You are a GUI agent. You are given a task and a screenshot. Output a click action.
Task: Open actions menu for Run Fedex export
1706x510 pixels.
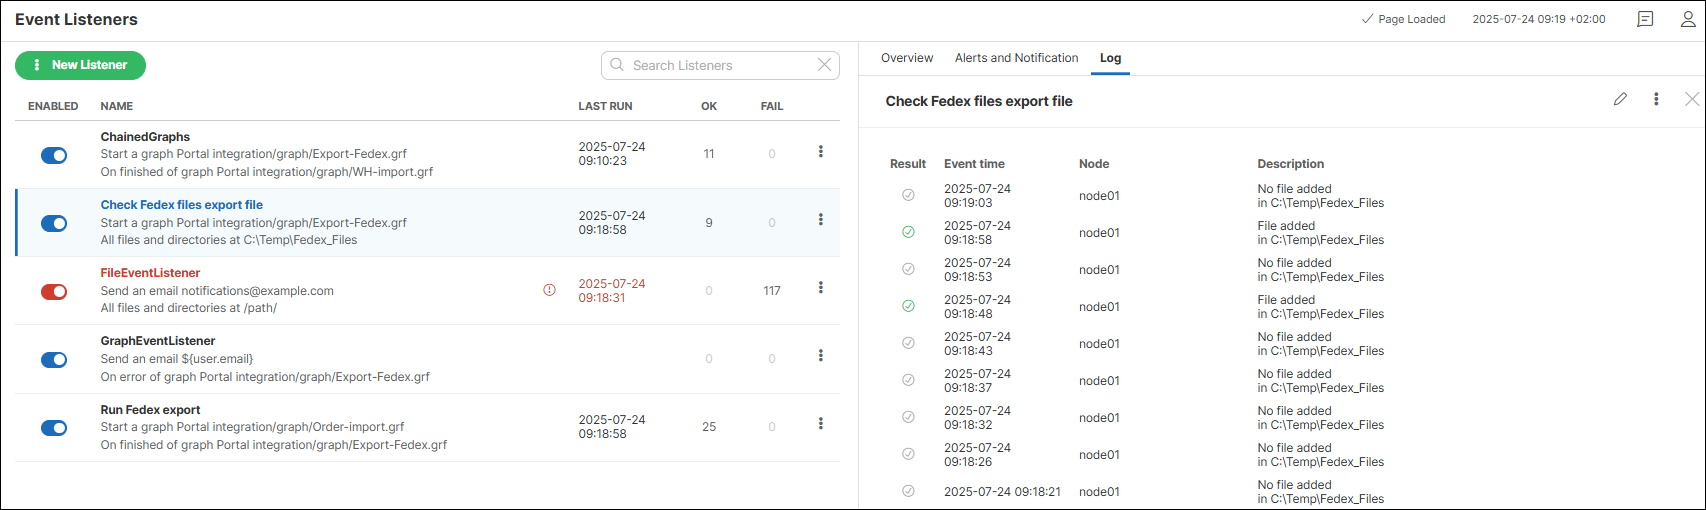click(820, 424)
